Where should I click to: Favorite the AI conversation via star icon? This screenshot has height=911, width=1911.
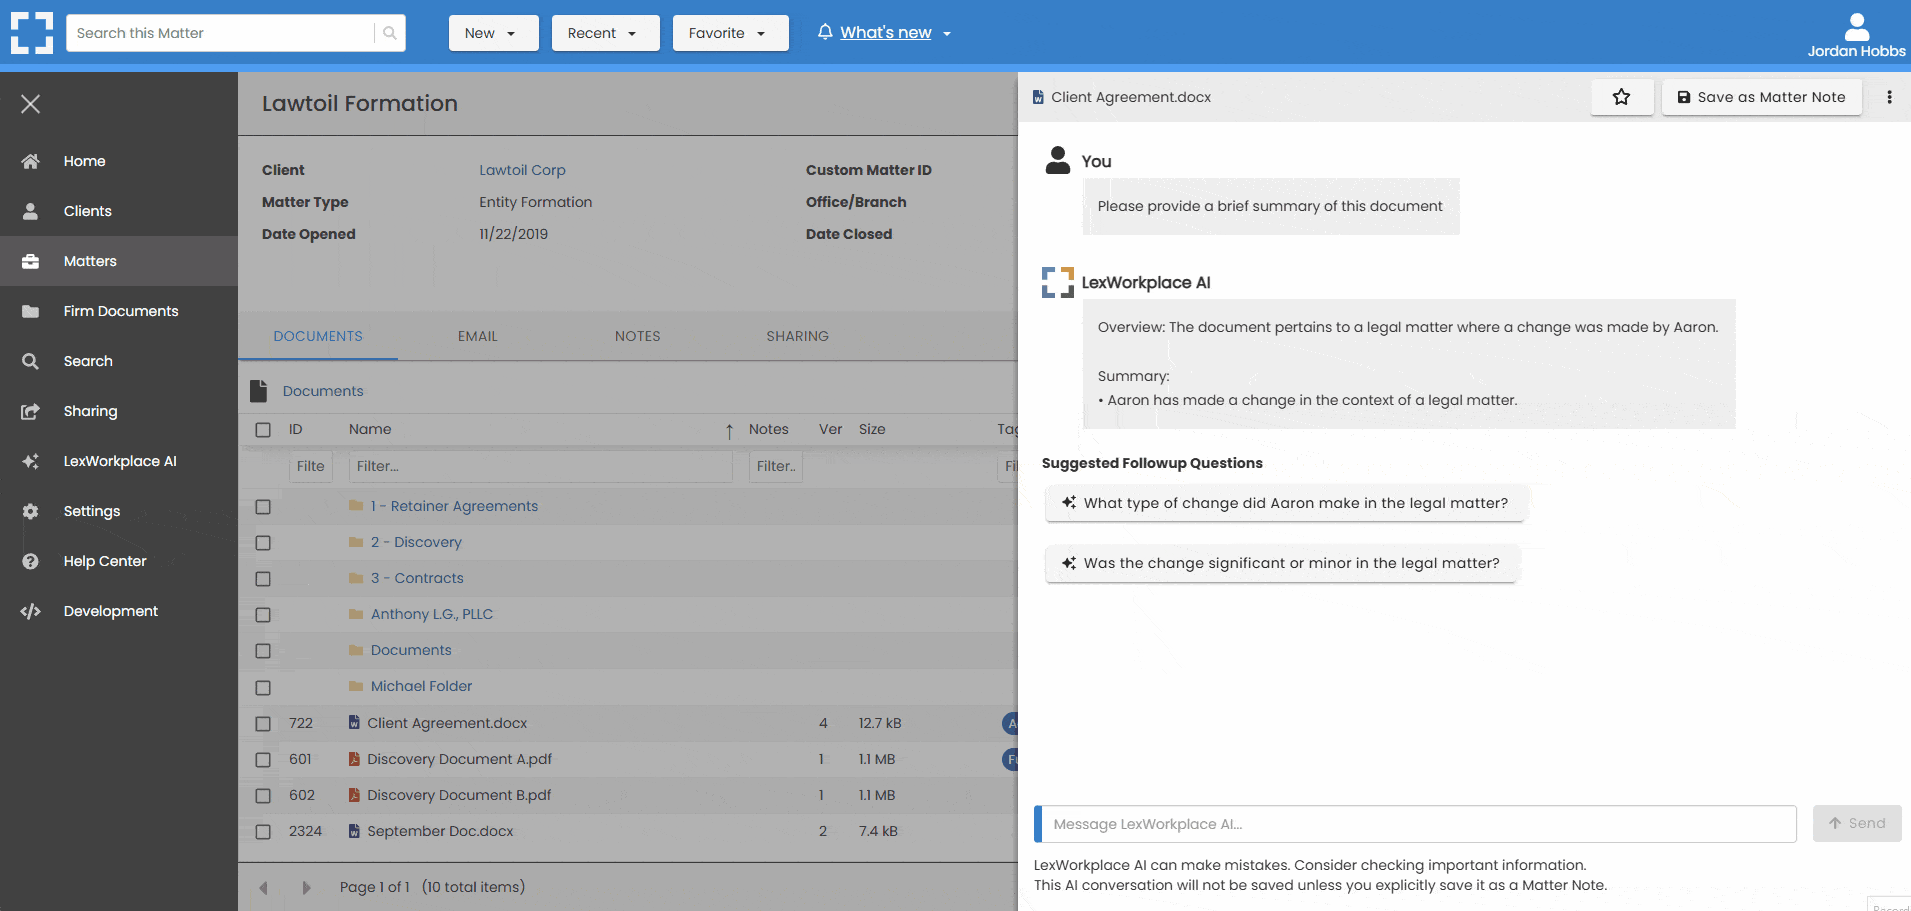[x=1621, y=97]
